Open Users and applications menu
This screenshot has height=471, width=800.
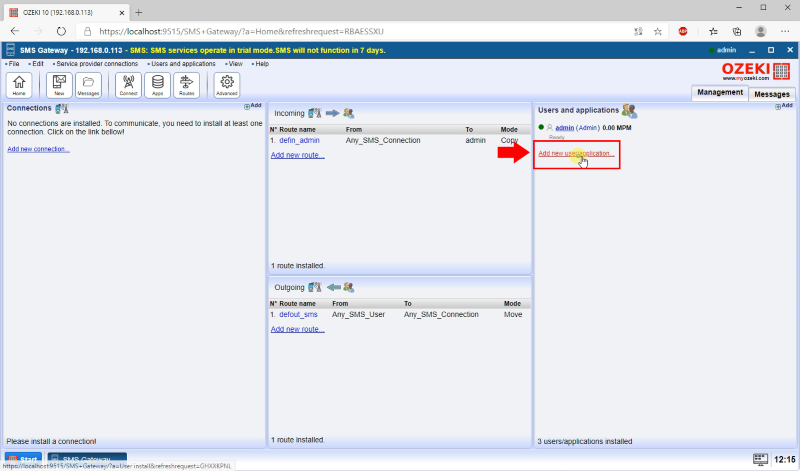click(182, 64)
